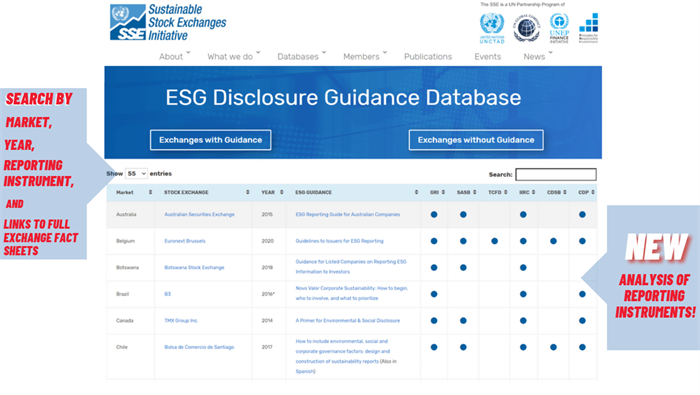Show Exchanges with Guidance
The height and width of the screenshot is (395, 700).
coord(210,140)
